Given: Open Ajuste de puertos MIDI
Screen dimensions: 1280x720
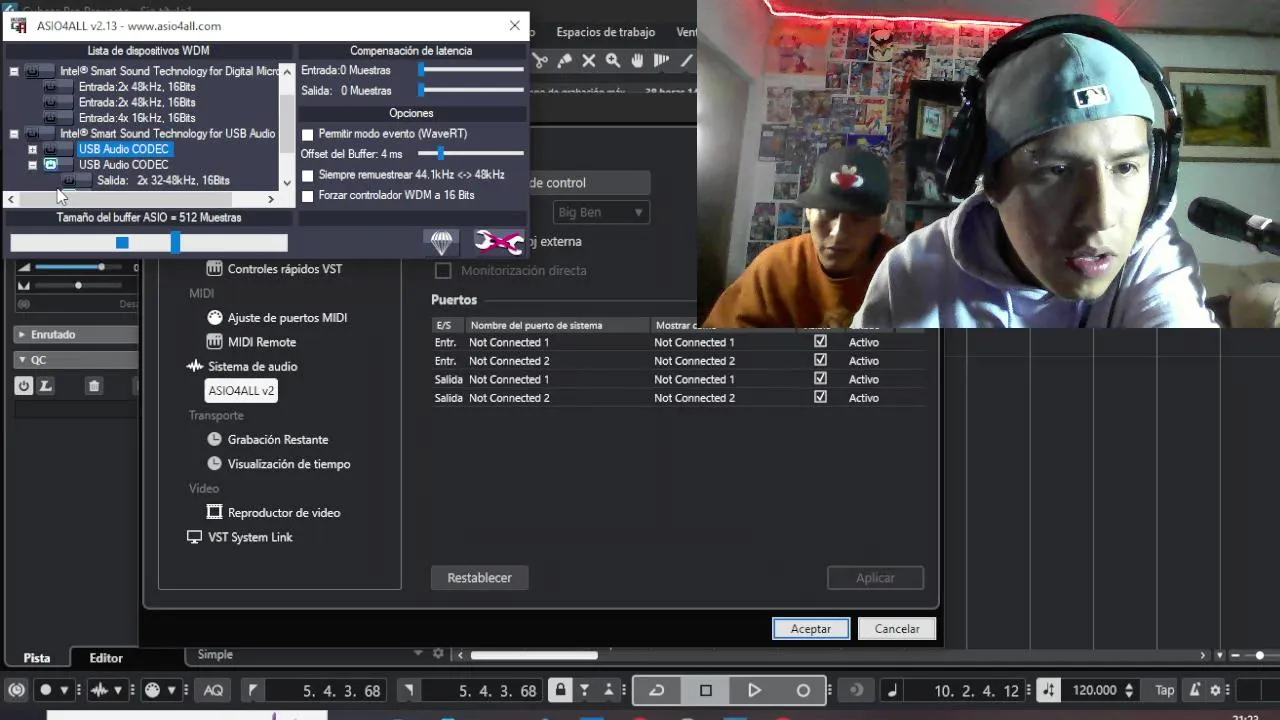Looking at the screenshot, I should click(287, 318).
